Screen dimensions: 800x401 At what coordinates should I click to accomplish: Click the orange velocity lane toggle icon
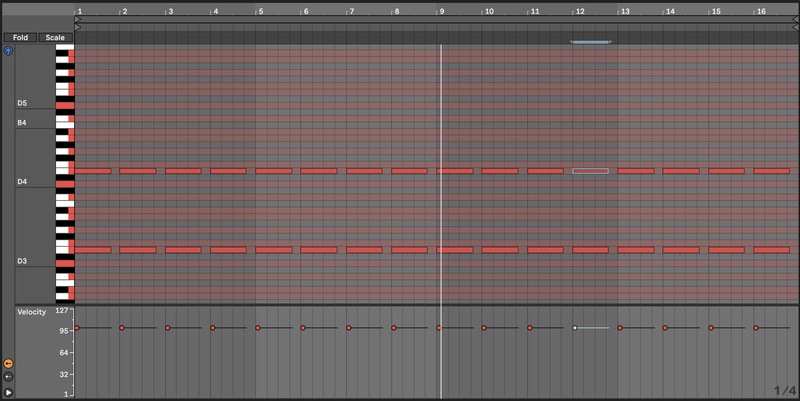[x=9, y=363]
